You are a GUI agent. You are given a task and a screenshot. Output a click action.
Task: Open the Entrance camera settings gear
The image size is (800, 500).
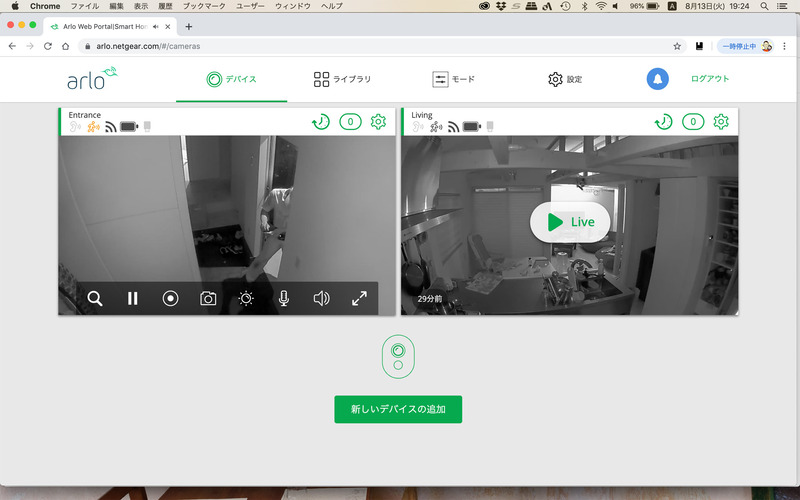[378, 122]
